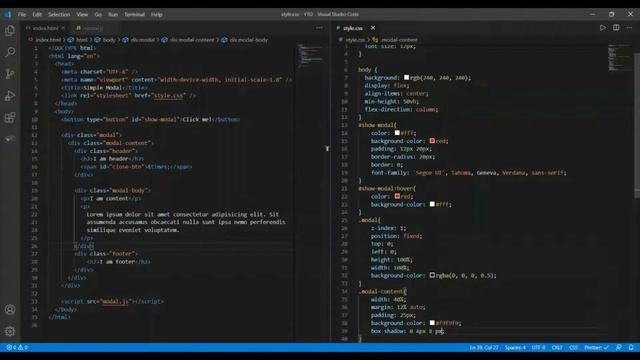Open the Extensions view

point(10,118)
